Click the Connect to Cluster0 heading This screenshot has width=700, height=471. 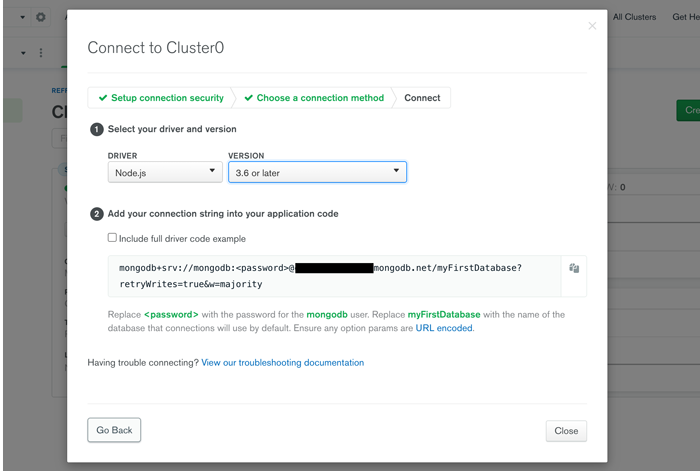pos(156,48)
